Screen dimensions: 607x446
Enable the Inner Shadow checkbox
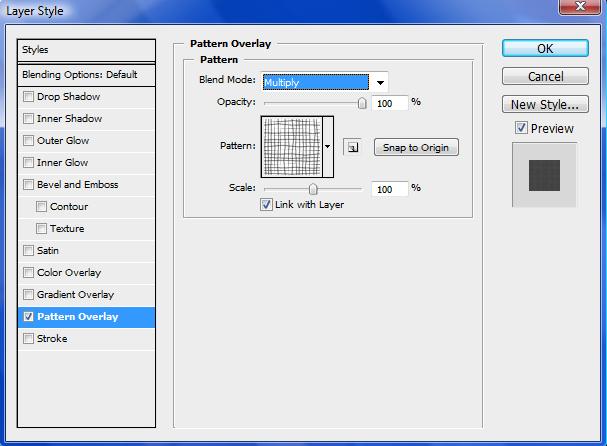coord(28,118)
